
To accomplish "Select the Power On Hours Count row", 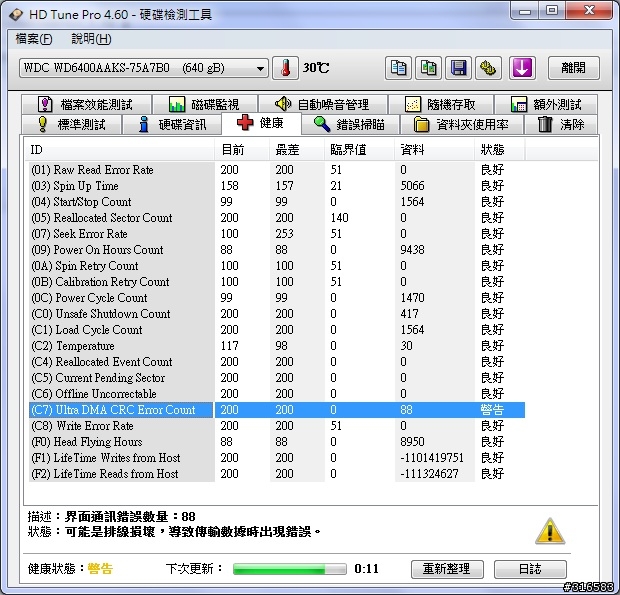I will (x=277, y=250).
